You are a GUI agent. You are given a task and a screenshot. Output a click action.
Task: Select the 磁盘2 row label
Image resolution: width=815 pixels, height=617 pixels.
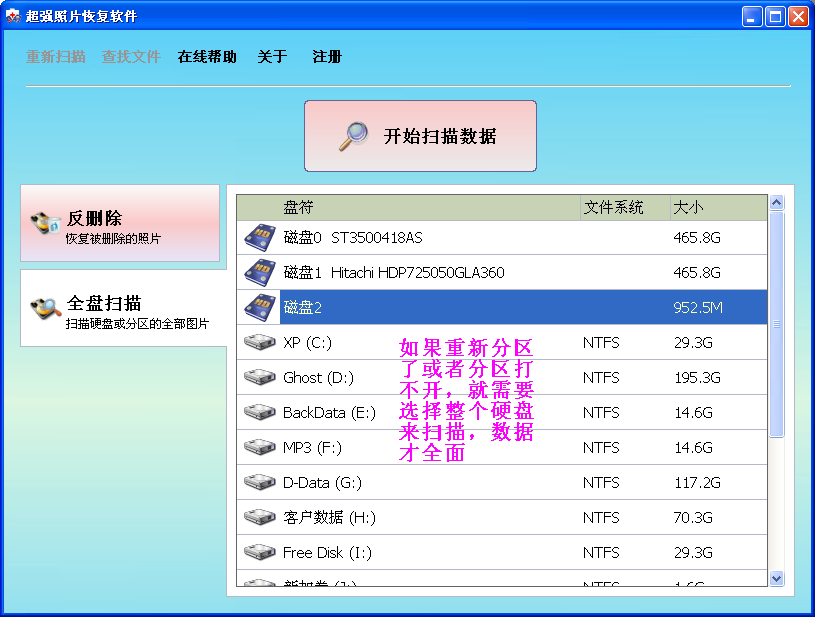coord(303,307)
